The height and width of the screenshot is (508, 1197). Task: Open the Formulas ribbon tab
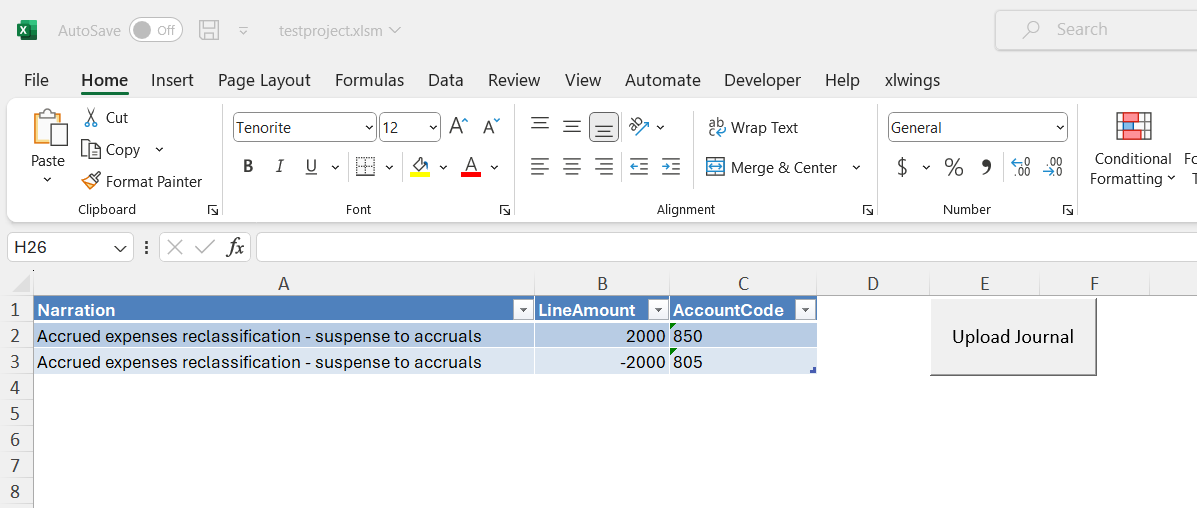point(369,80)
